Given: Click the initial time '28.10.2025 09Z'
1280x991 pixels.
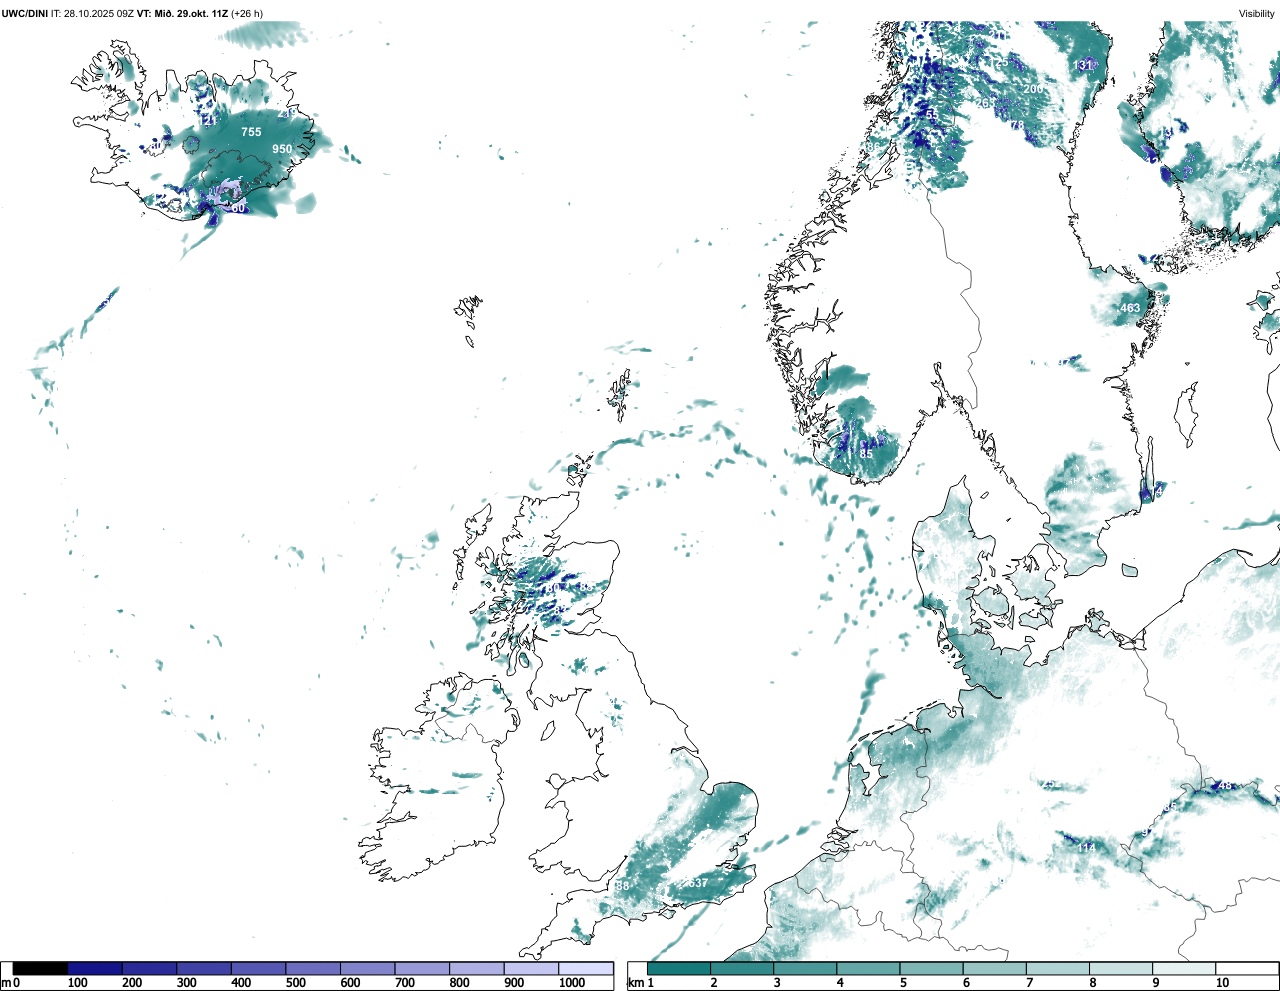Looking at the screenshot, I should point(99,13).
